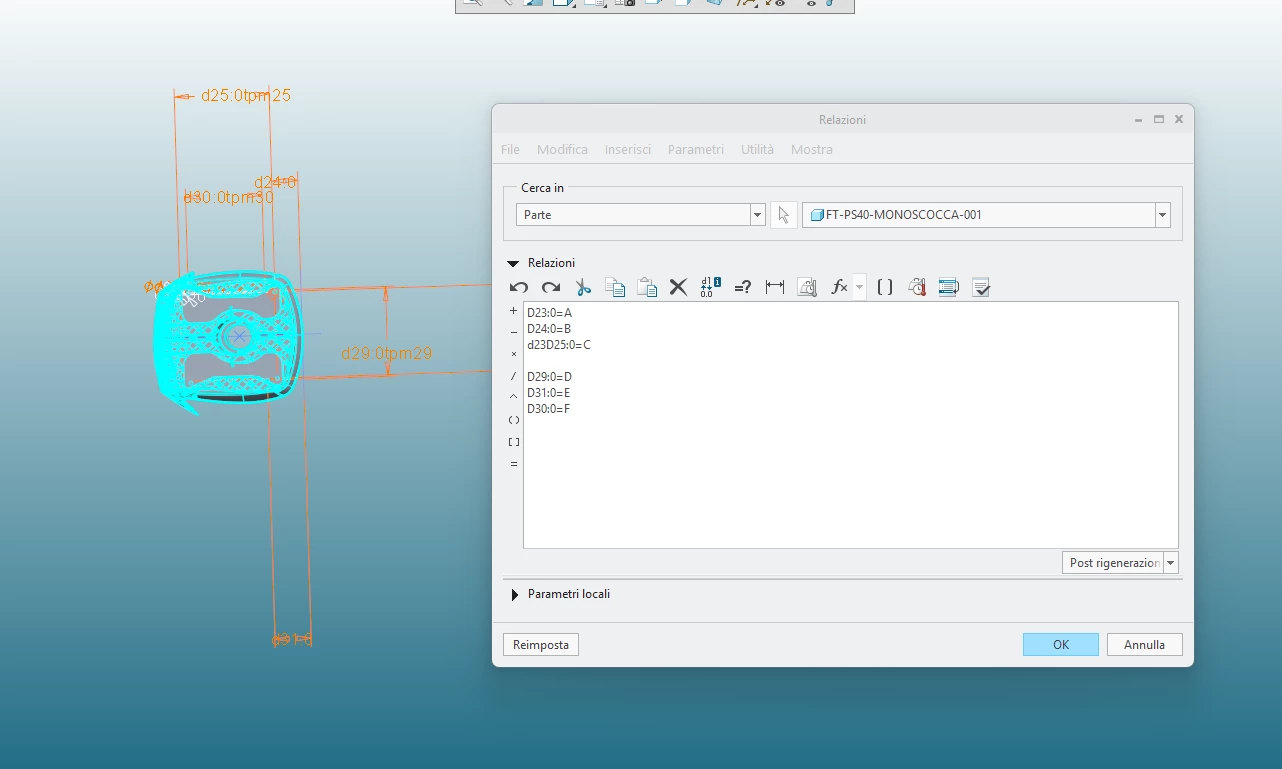Click relation line D30:0=F
This screenshot has height=769, width=1282.
[548, 409]
